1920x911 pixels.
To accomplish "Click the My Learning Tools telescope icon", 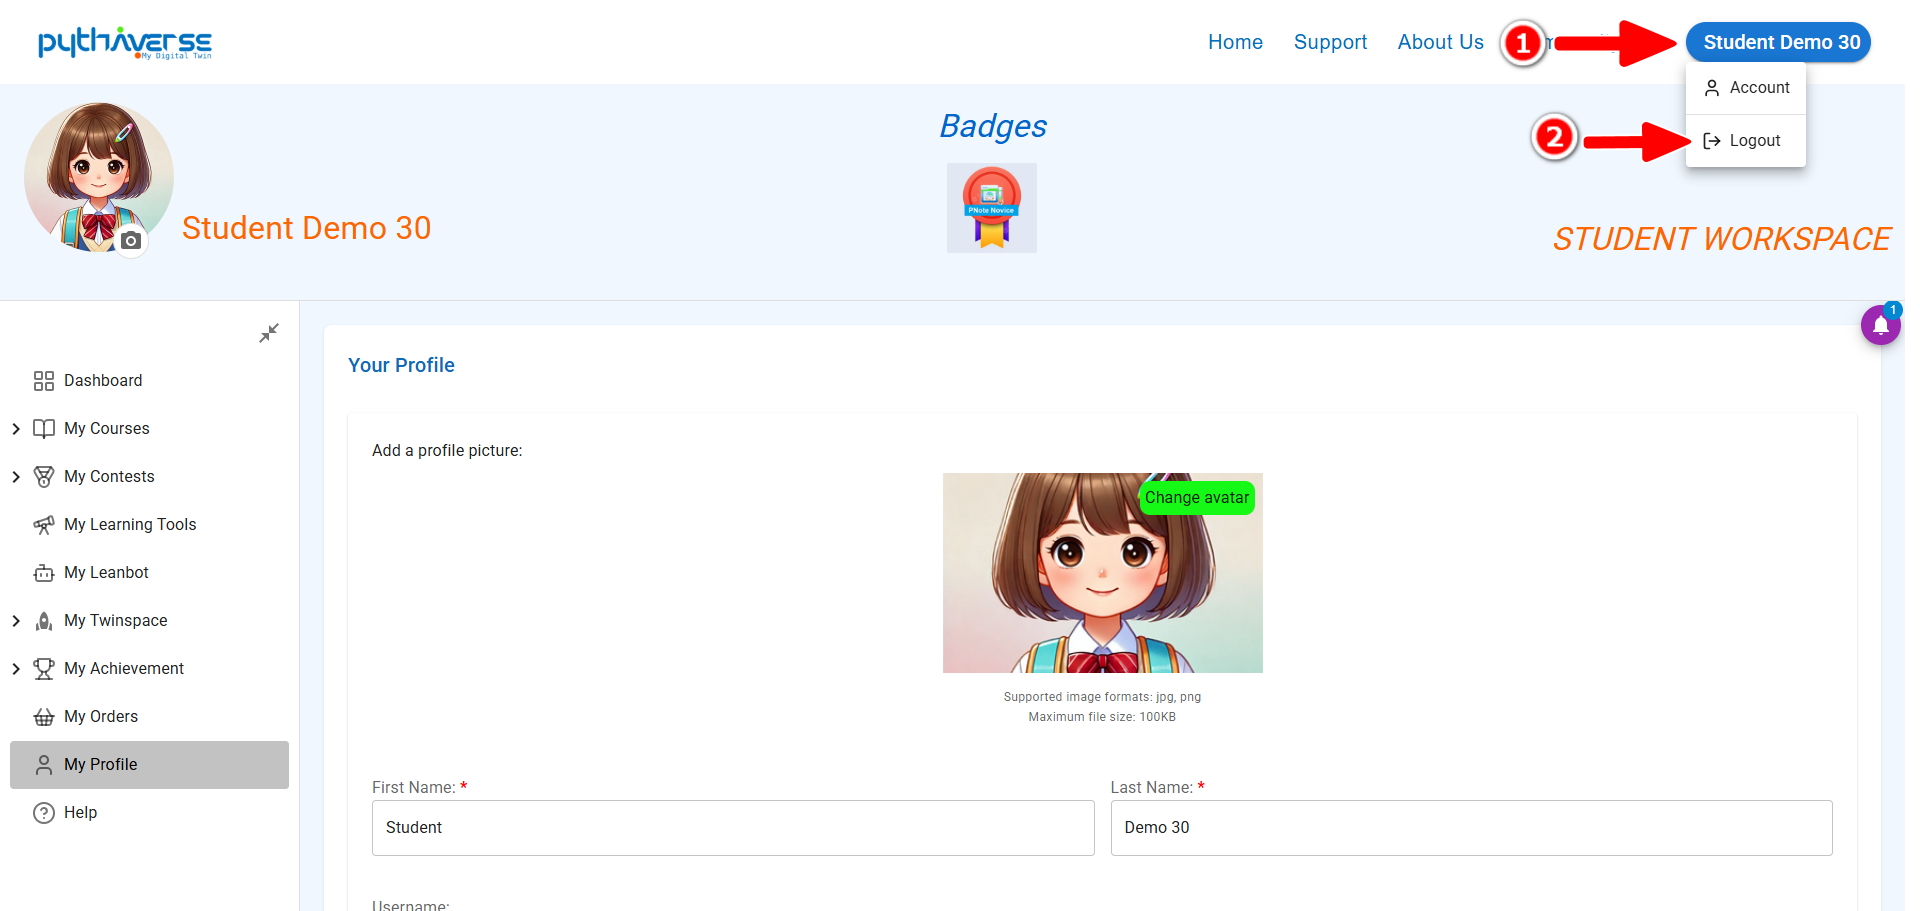I will pos(44,525).
